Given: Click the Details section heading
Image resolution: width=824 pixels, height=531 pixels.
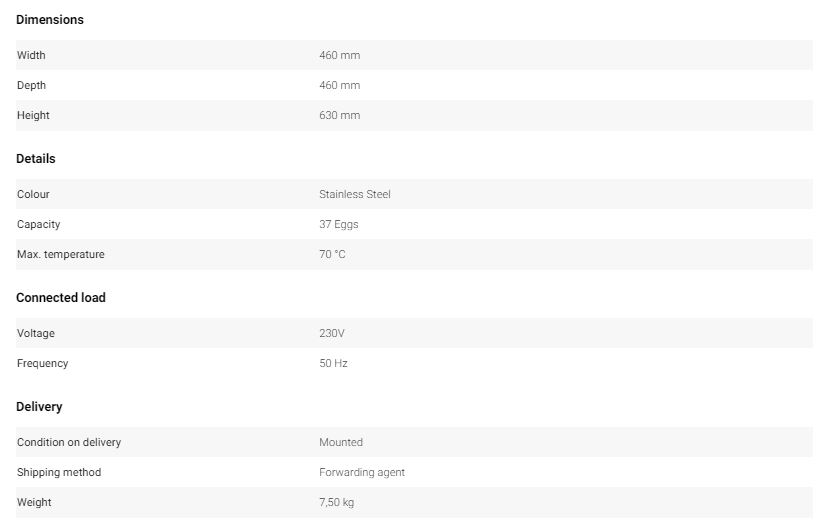Looking at the screenshot, I should (x=36, y=159).
